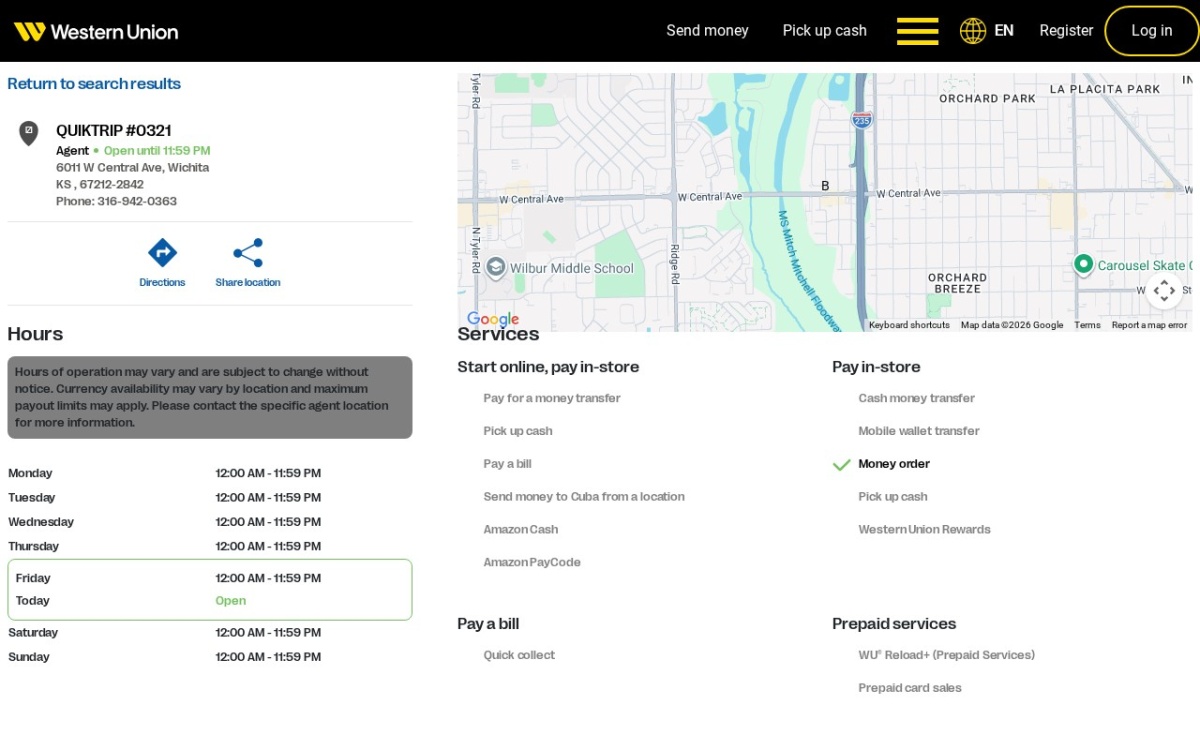Viewport: 1200px width, 750px height.
Task: Click the checked Money order service
Action: click(893, 464)
